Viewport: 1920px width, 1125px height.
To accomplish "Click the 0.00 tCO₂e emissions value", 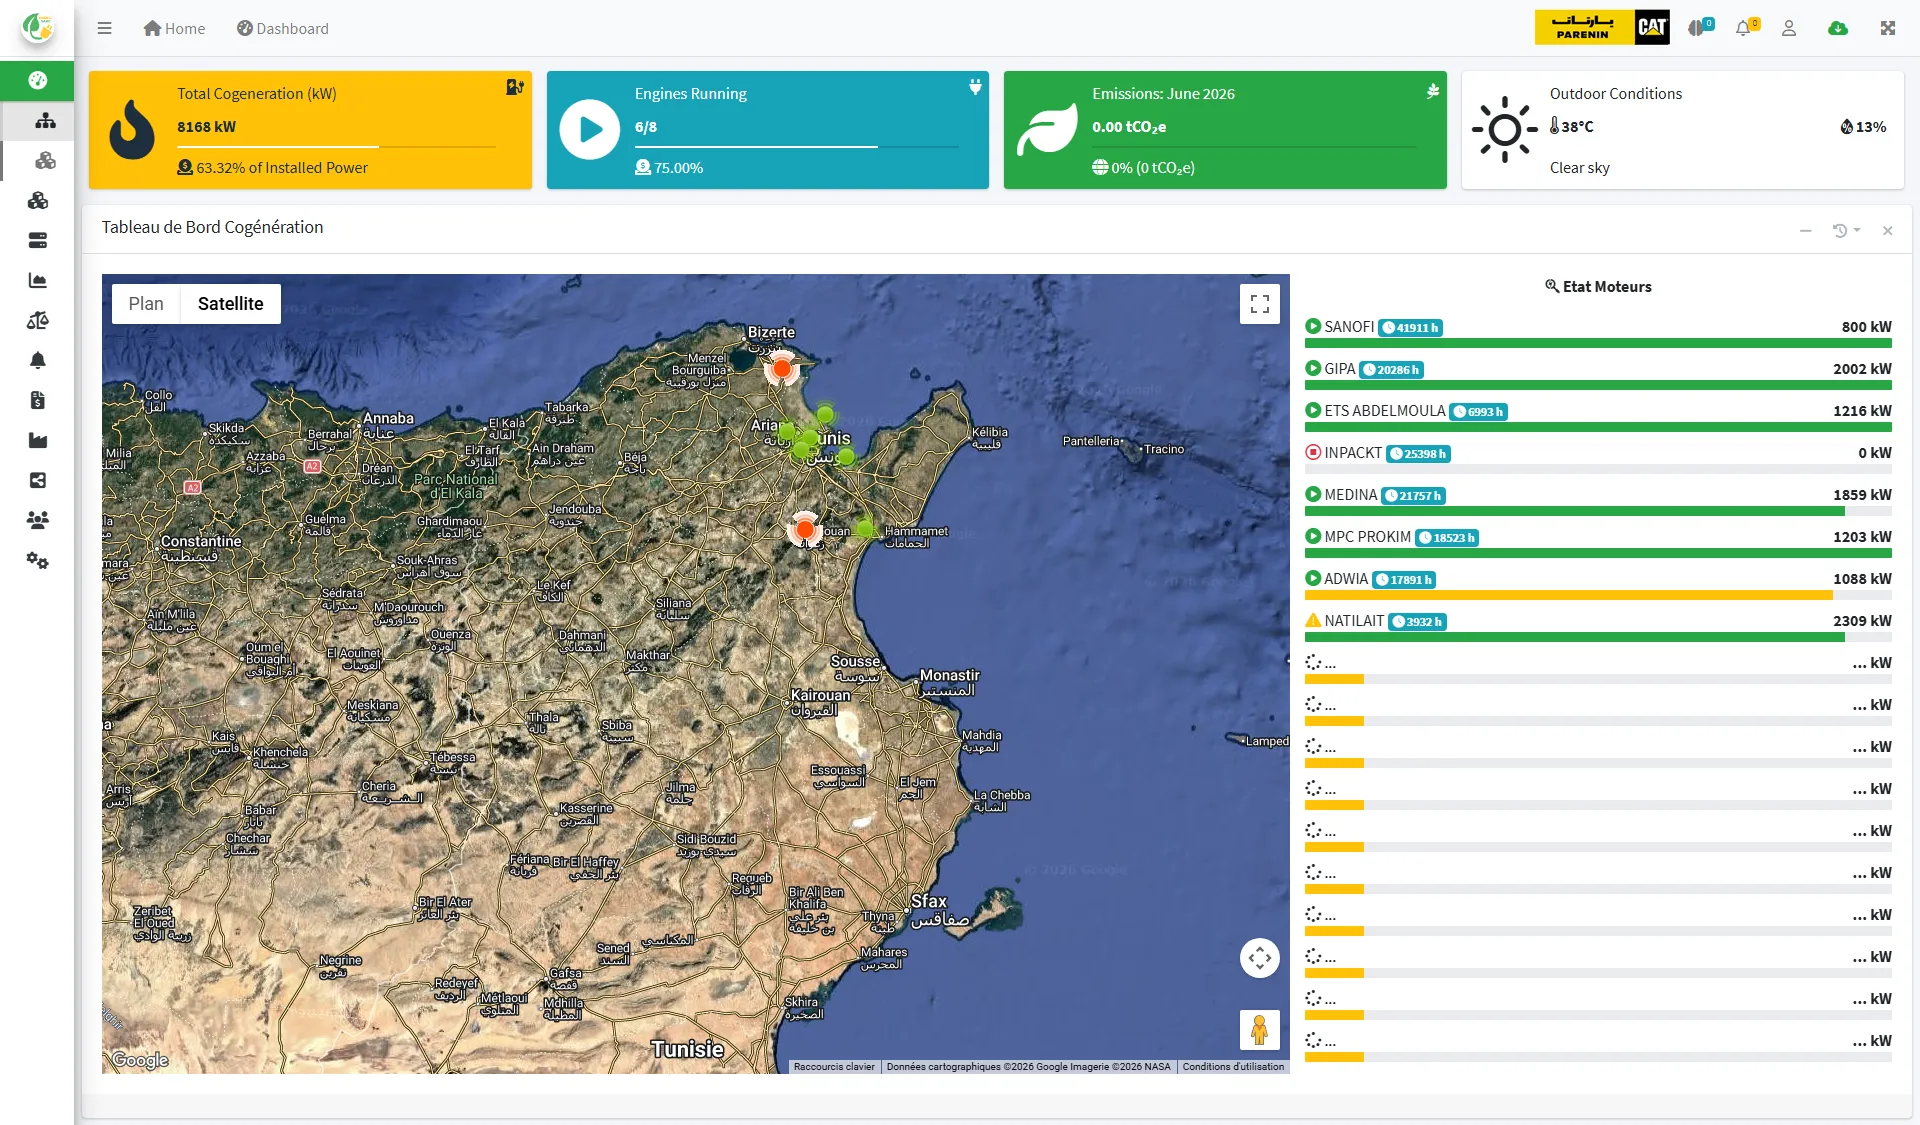I will (1129, 127).
